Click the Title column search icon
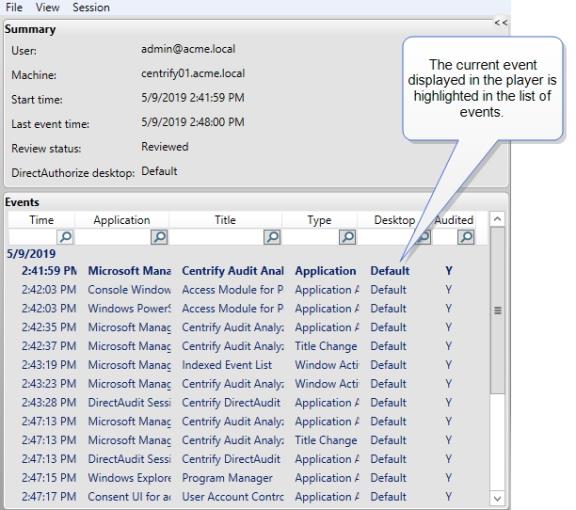The height and width of the screenshot is (510, 576). pos(272,237)
